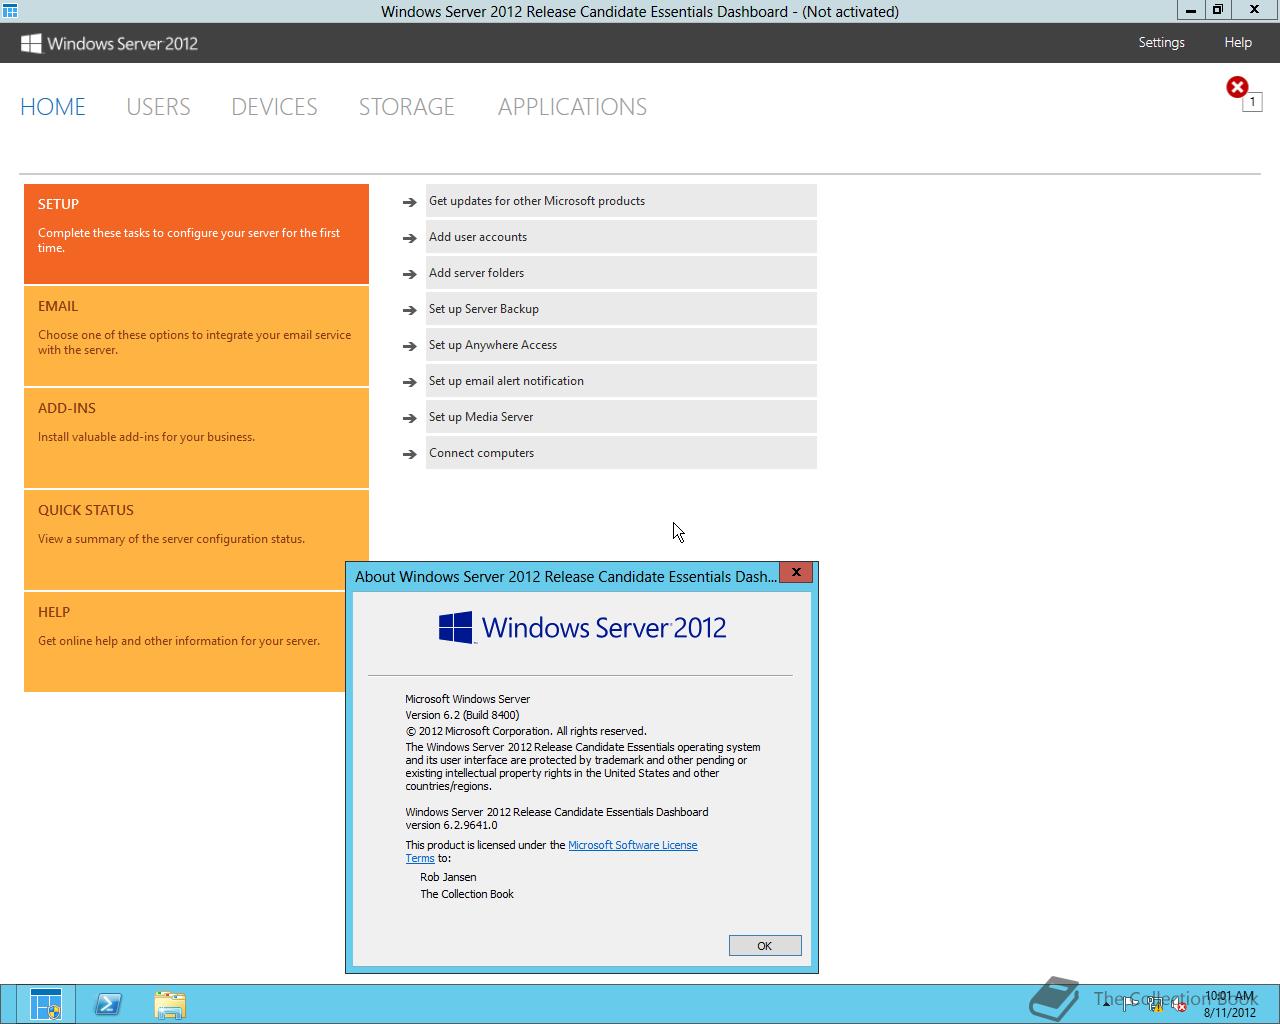Start the Add server folders task
The height and width of the screenshot is (1024, 1280).
pyautogui.click(x=621, y=273)
